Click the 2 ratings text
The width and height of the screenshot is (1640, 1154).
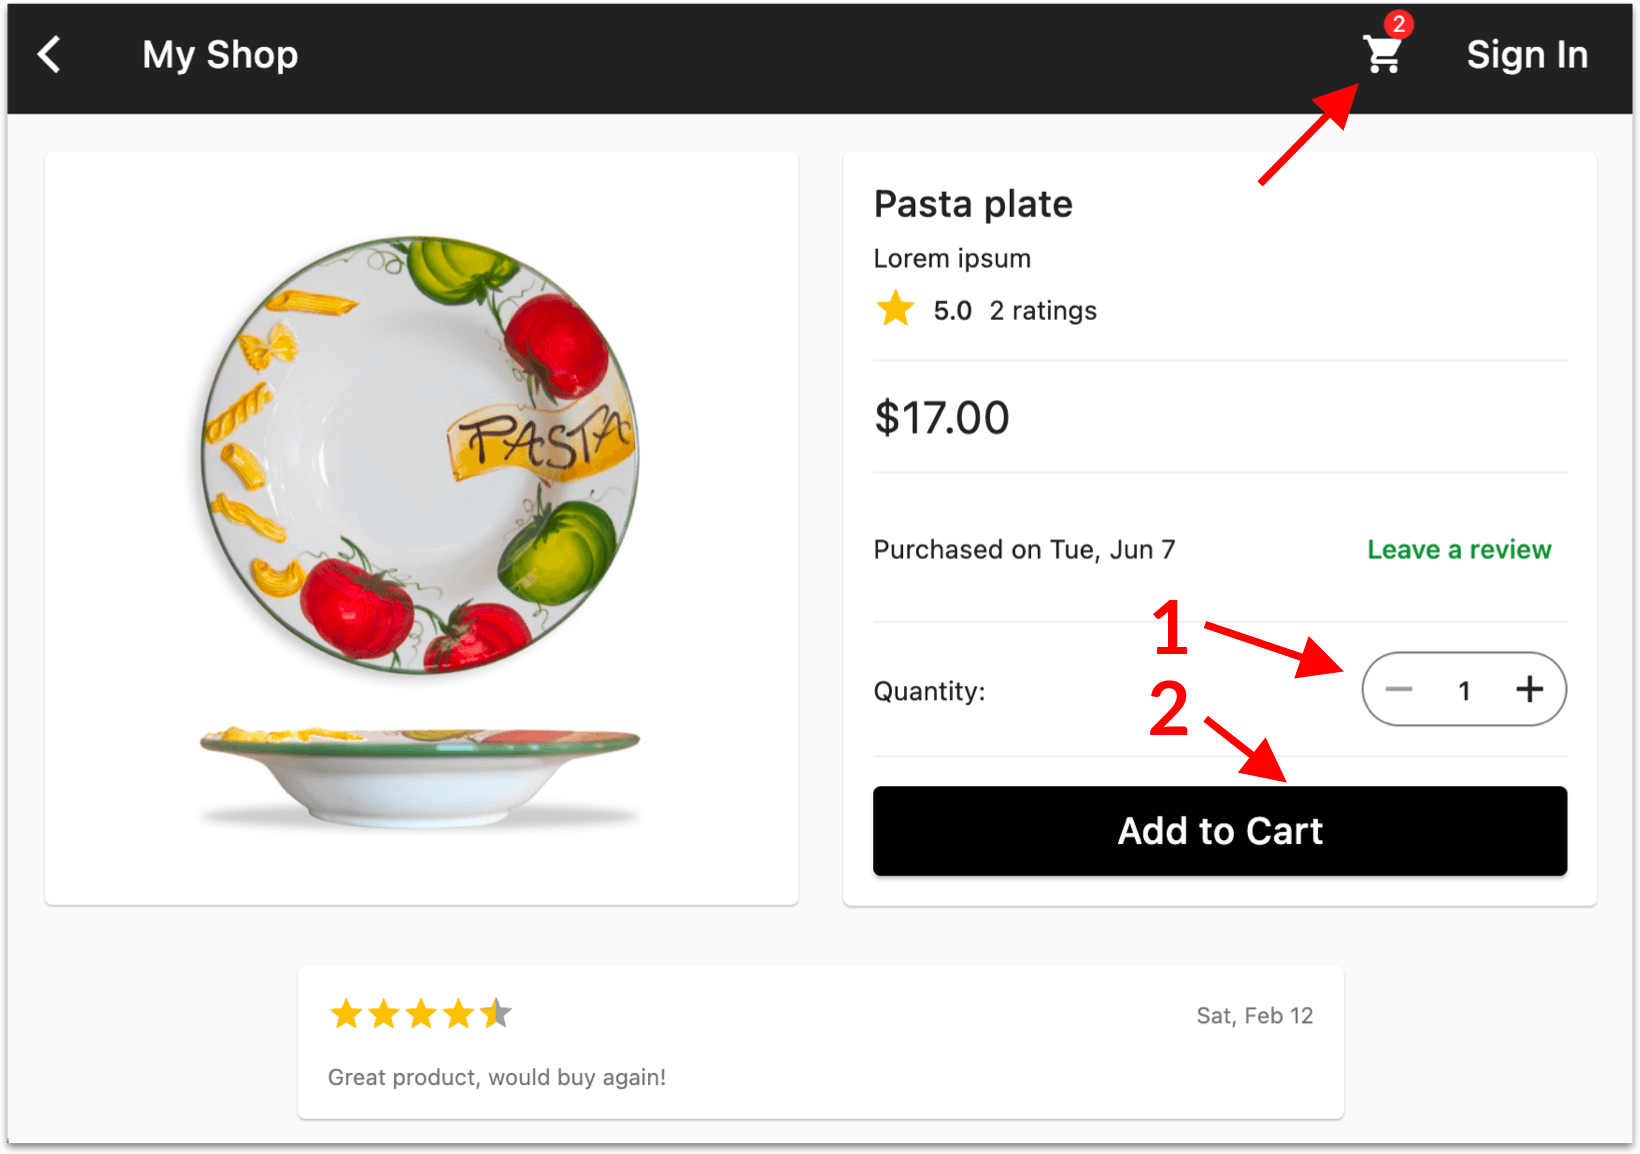coord(1043,311)
